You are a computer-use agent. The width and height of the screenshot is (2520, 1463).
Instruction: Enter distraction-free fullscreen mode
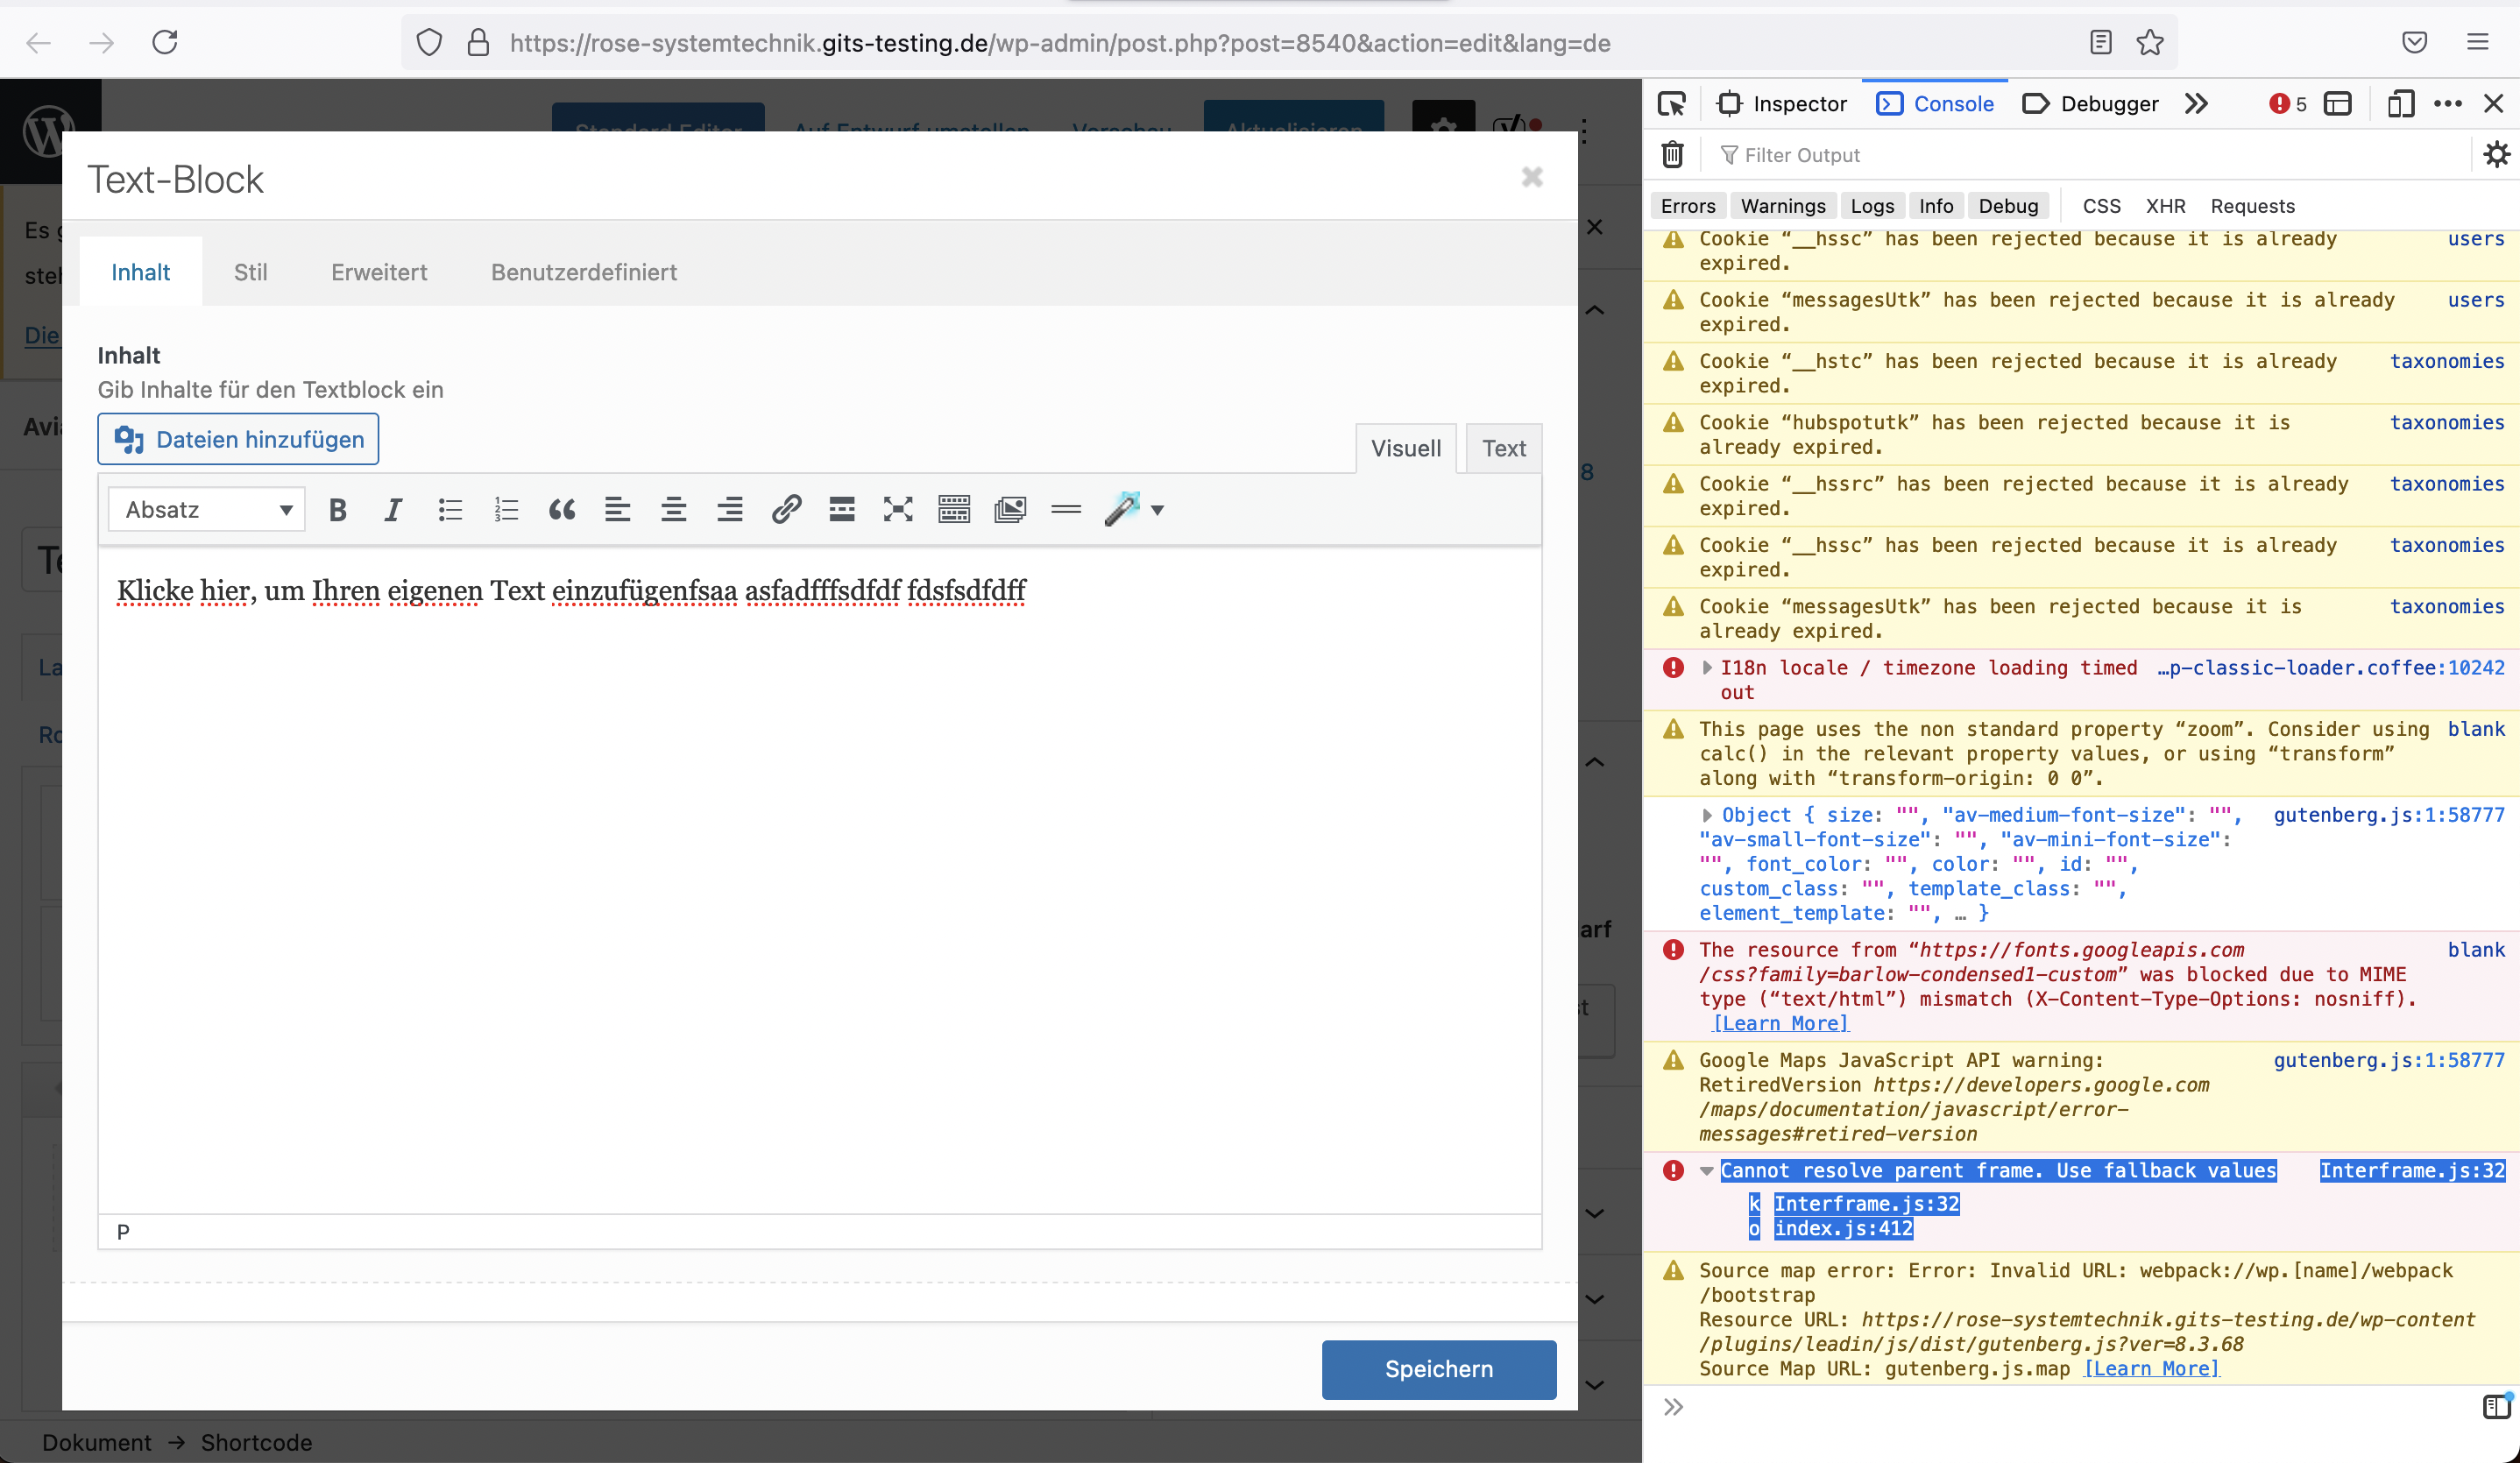898,510
